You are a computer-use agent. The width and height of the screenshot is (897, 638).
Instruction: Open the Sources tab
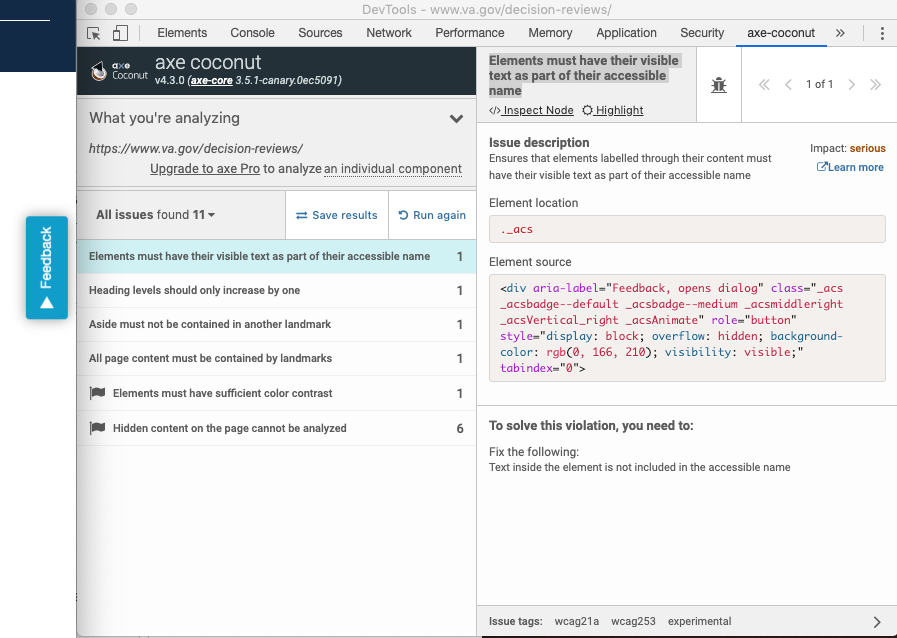(x=320, y=33)
